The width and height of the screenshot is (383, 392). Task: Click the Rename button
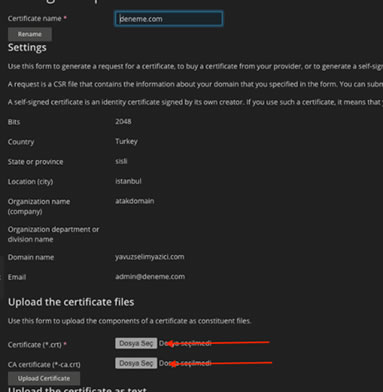pos(30,34)
